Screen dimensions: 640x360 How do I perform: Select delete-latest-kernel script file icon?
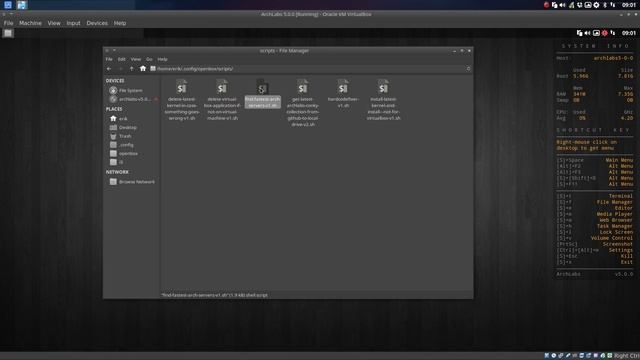[182, 87]
